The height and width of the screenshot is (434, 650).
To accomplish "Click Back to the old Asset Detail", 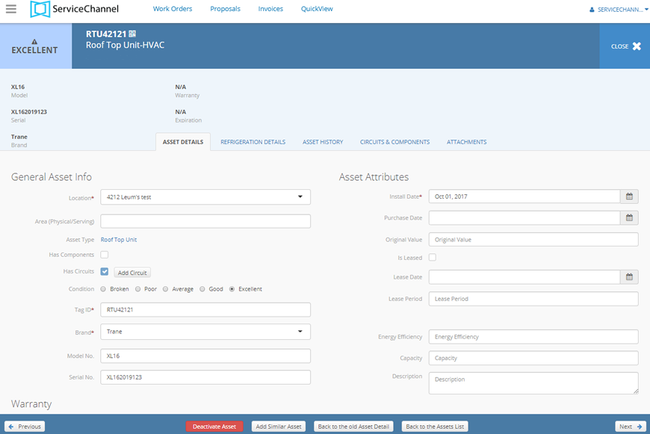I will pos(354,426).
